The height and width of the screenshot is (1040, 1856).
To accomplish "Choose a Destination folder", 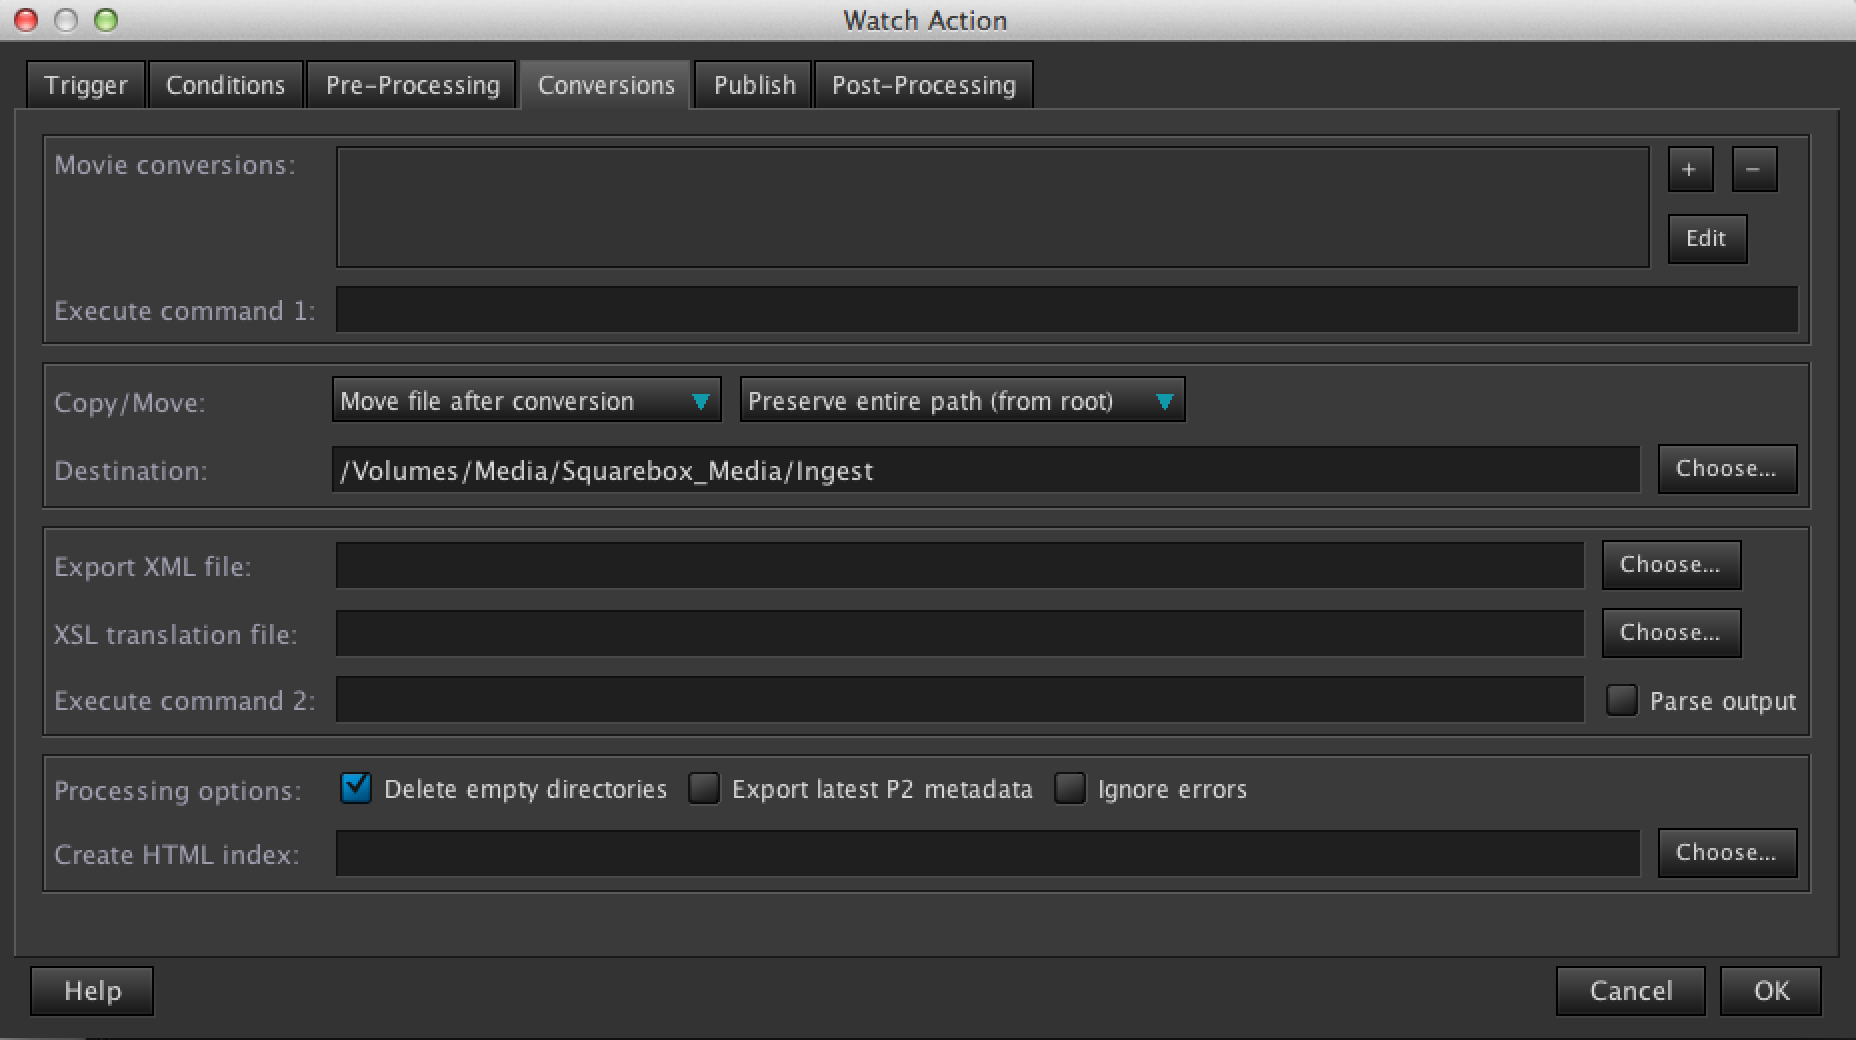I will (1726, 469).
